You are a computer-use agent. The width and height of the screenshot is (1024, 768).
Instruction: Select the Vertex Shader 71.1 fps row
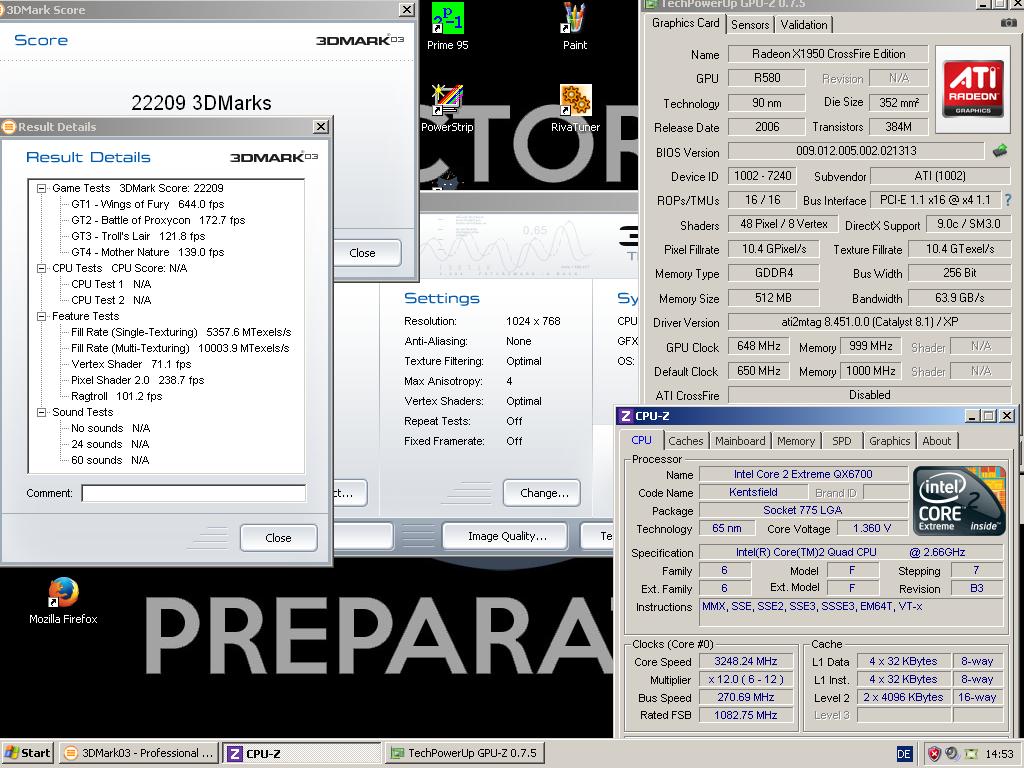coord(131,364)
